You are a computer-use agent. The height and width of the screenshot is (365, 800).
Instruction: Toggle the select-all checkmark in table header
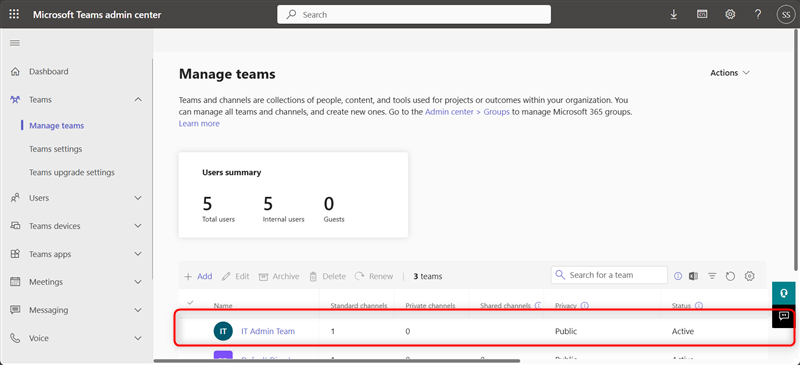click(x=191, y=302)
